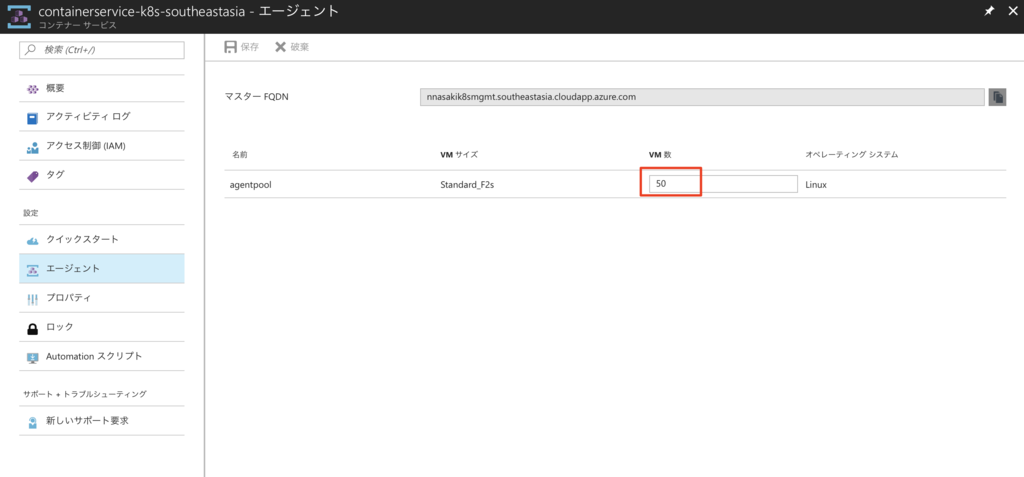The width and height of the screenshot is (1024, 477).
Task: Click the properties sliders icon
Action: (33, 299)
